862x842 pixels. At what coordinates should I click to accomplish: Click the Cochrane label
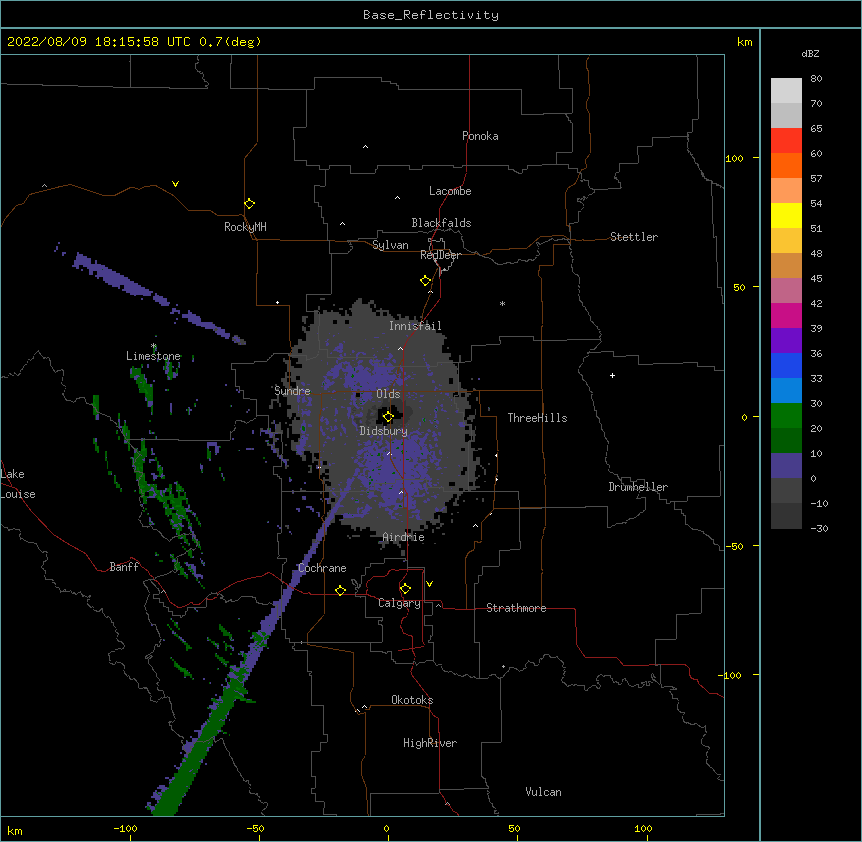pos(322,568)
